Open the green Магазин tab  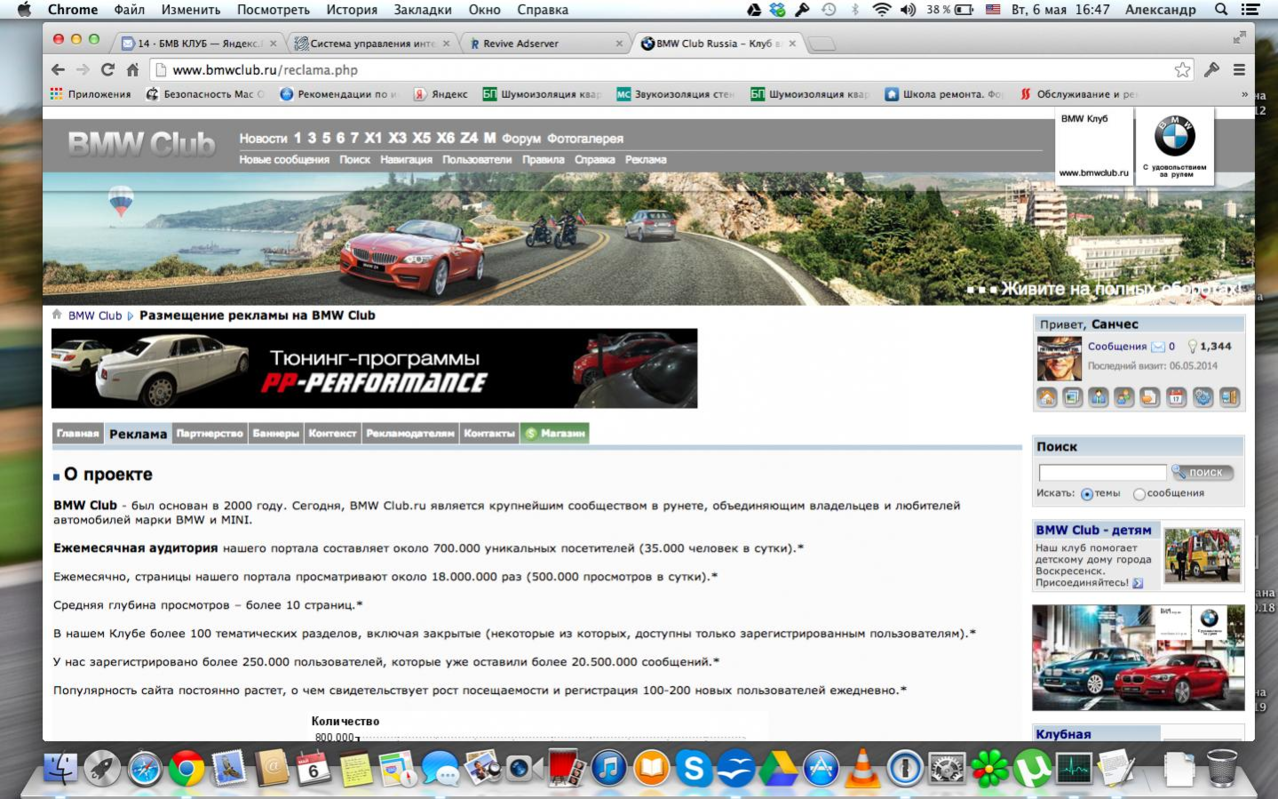554,434
